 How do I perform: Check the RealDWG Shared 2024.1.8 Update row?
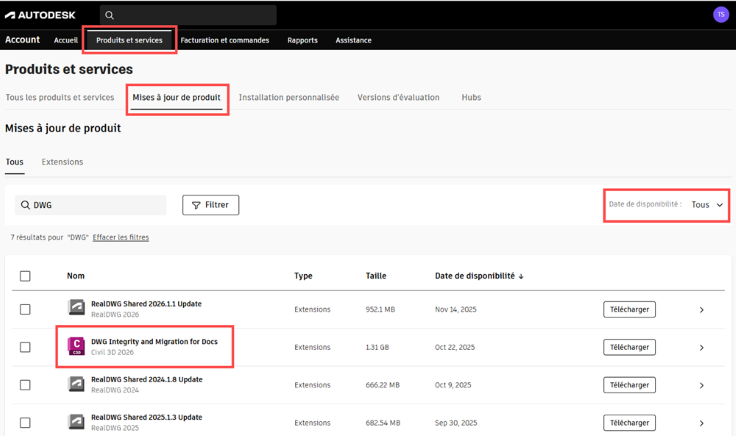(x=25, y=385)
